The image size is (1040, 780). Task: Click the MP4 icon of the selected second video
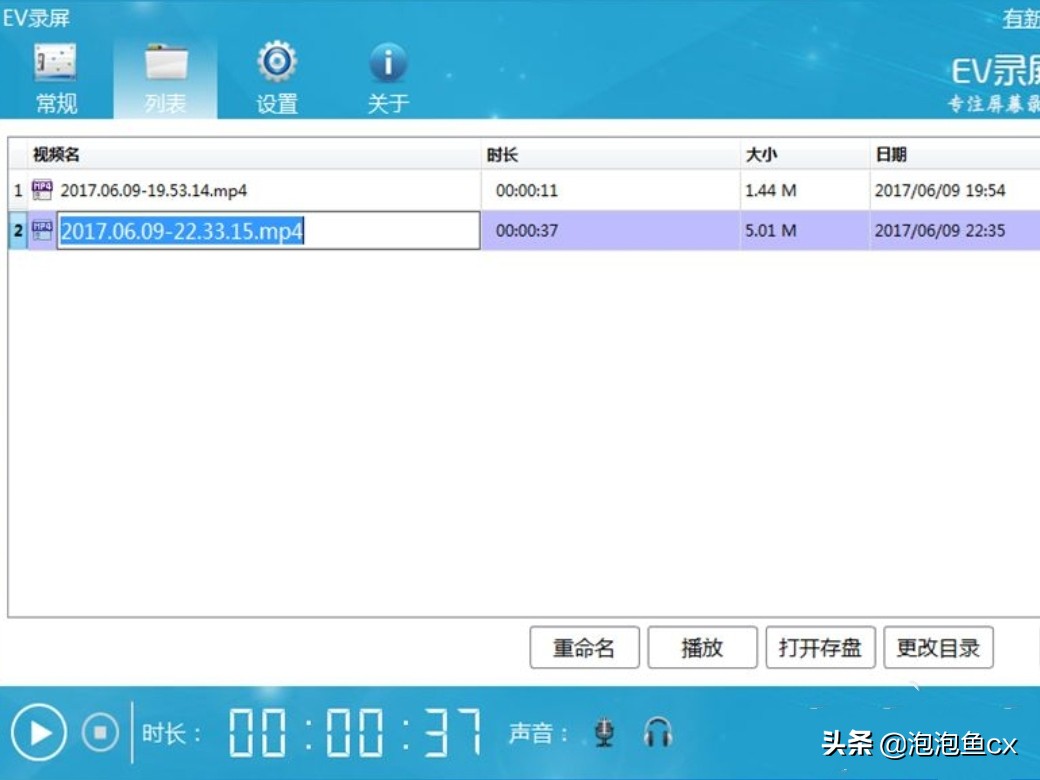(40, 231)
